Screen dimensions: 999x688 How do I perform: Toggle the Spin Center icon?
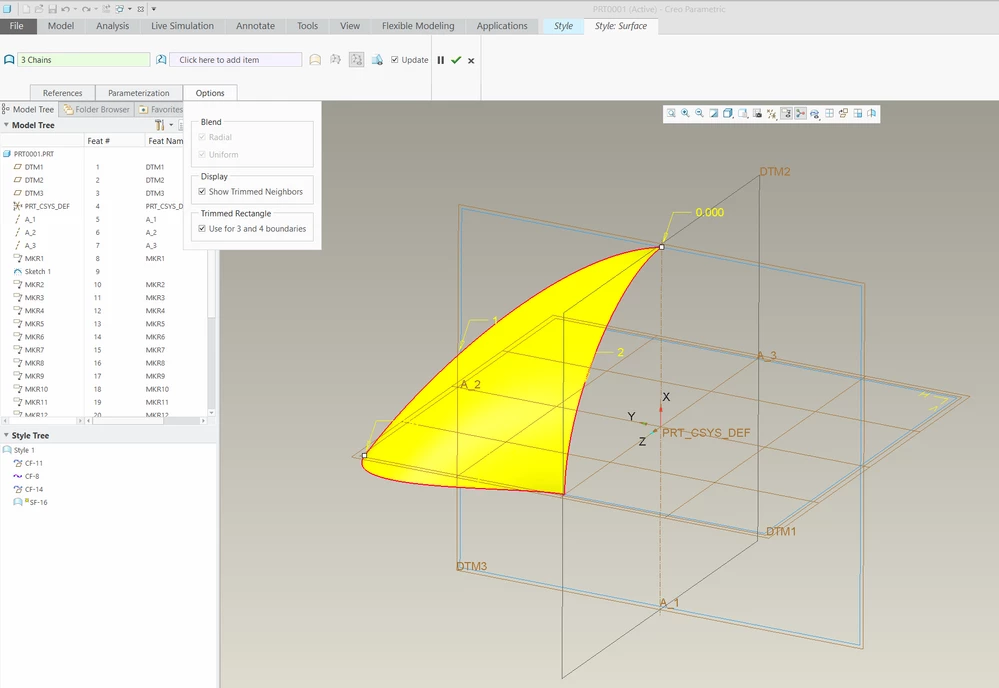click(800, 113)
